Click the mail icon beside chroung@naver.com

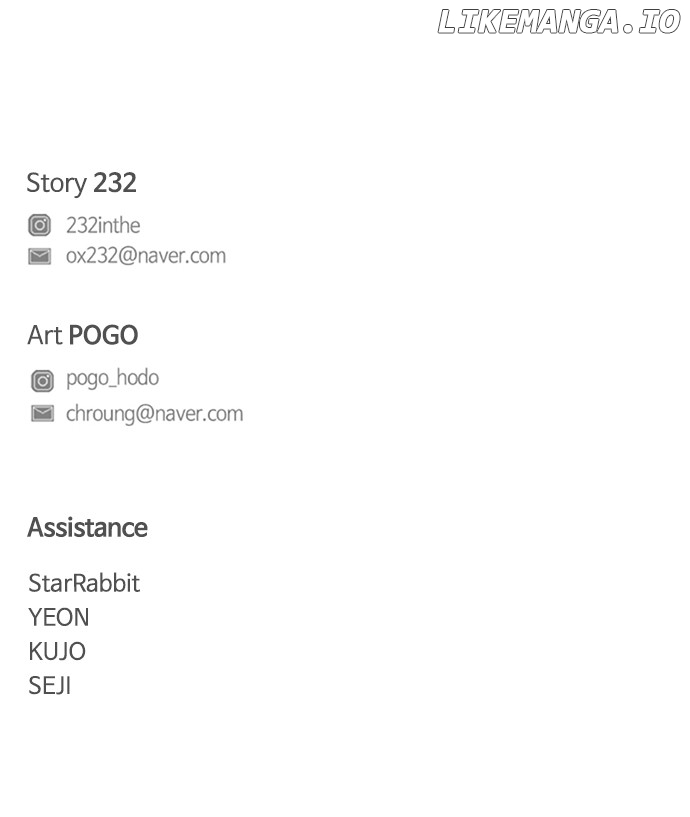(x=42, y=414)
